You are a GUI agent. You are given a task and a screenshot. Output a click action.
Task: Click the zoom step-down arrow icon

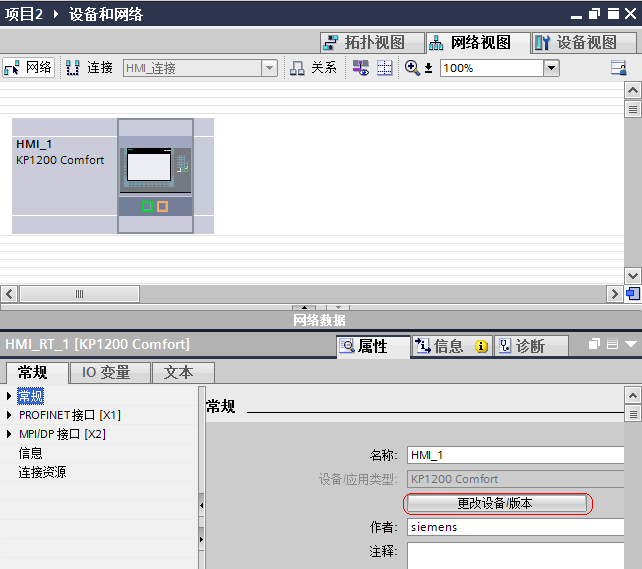[x=428, y=68]
